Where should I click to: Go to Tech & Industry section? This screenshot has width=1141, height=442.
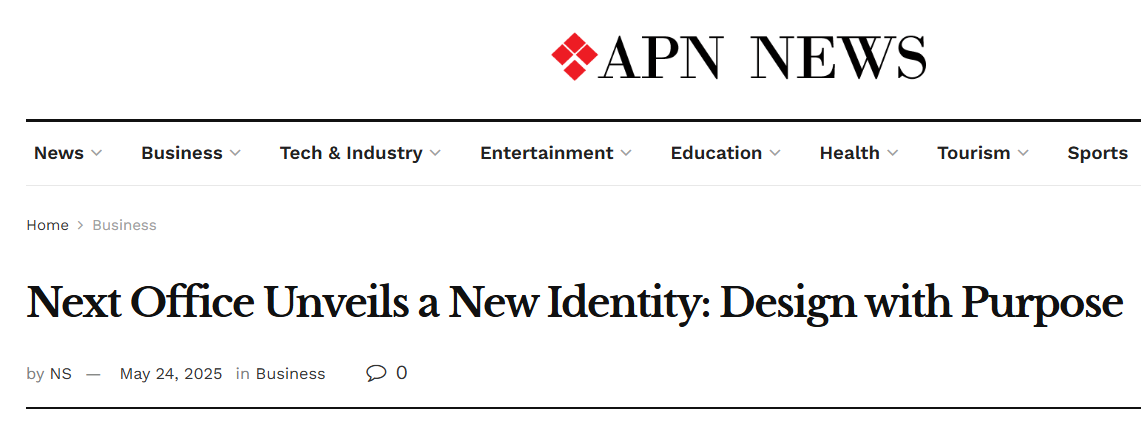(x=351, y=153)
